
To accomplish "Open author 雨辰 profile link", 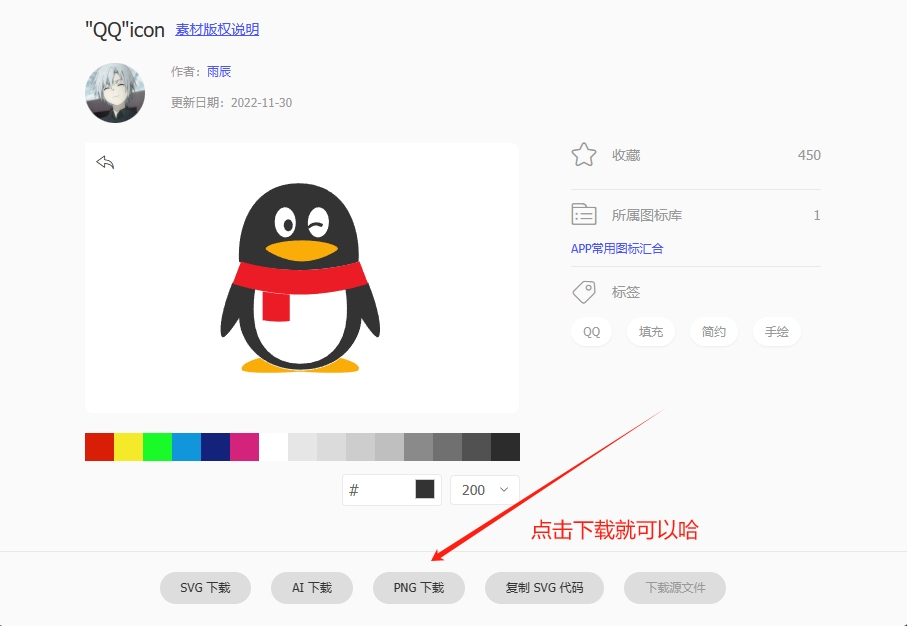I will [x=219, y=72].
